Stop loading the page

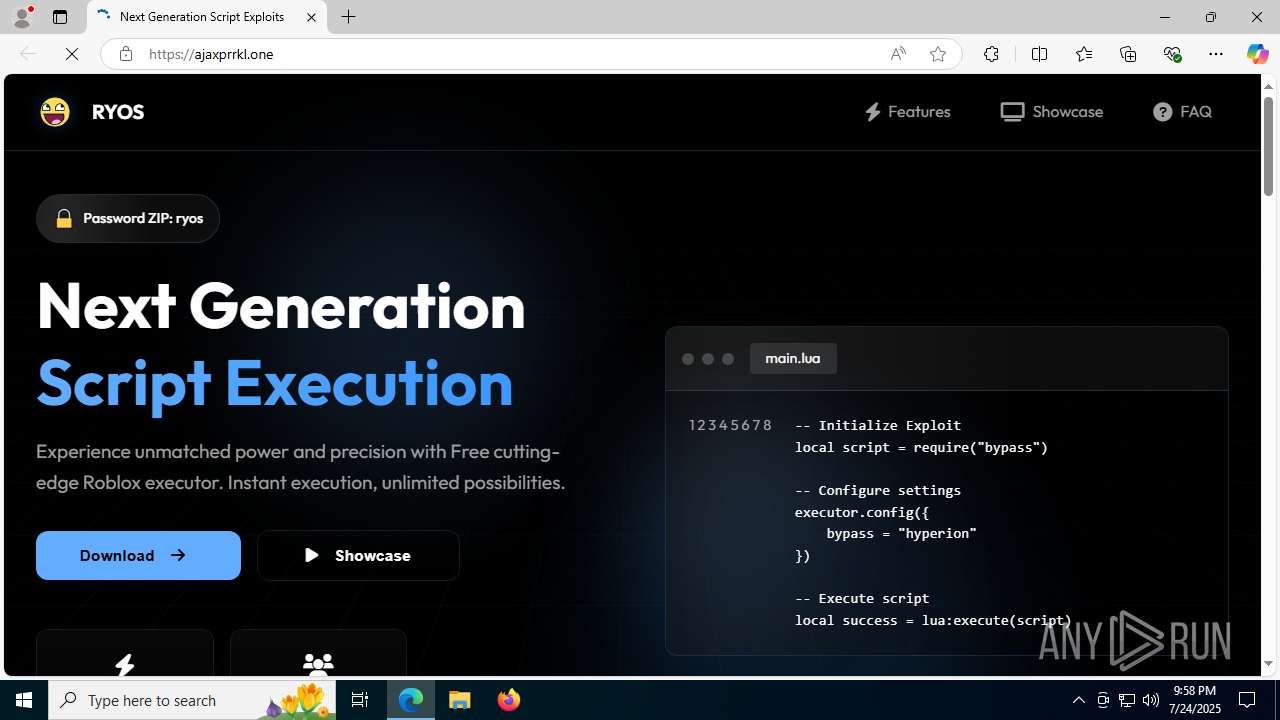pos(72,54)
